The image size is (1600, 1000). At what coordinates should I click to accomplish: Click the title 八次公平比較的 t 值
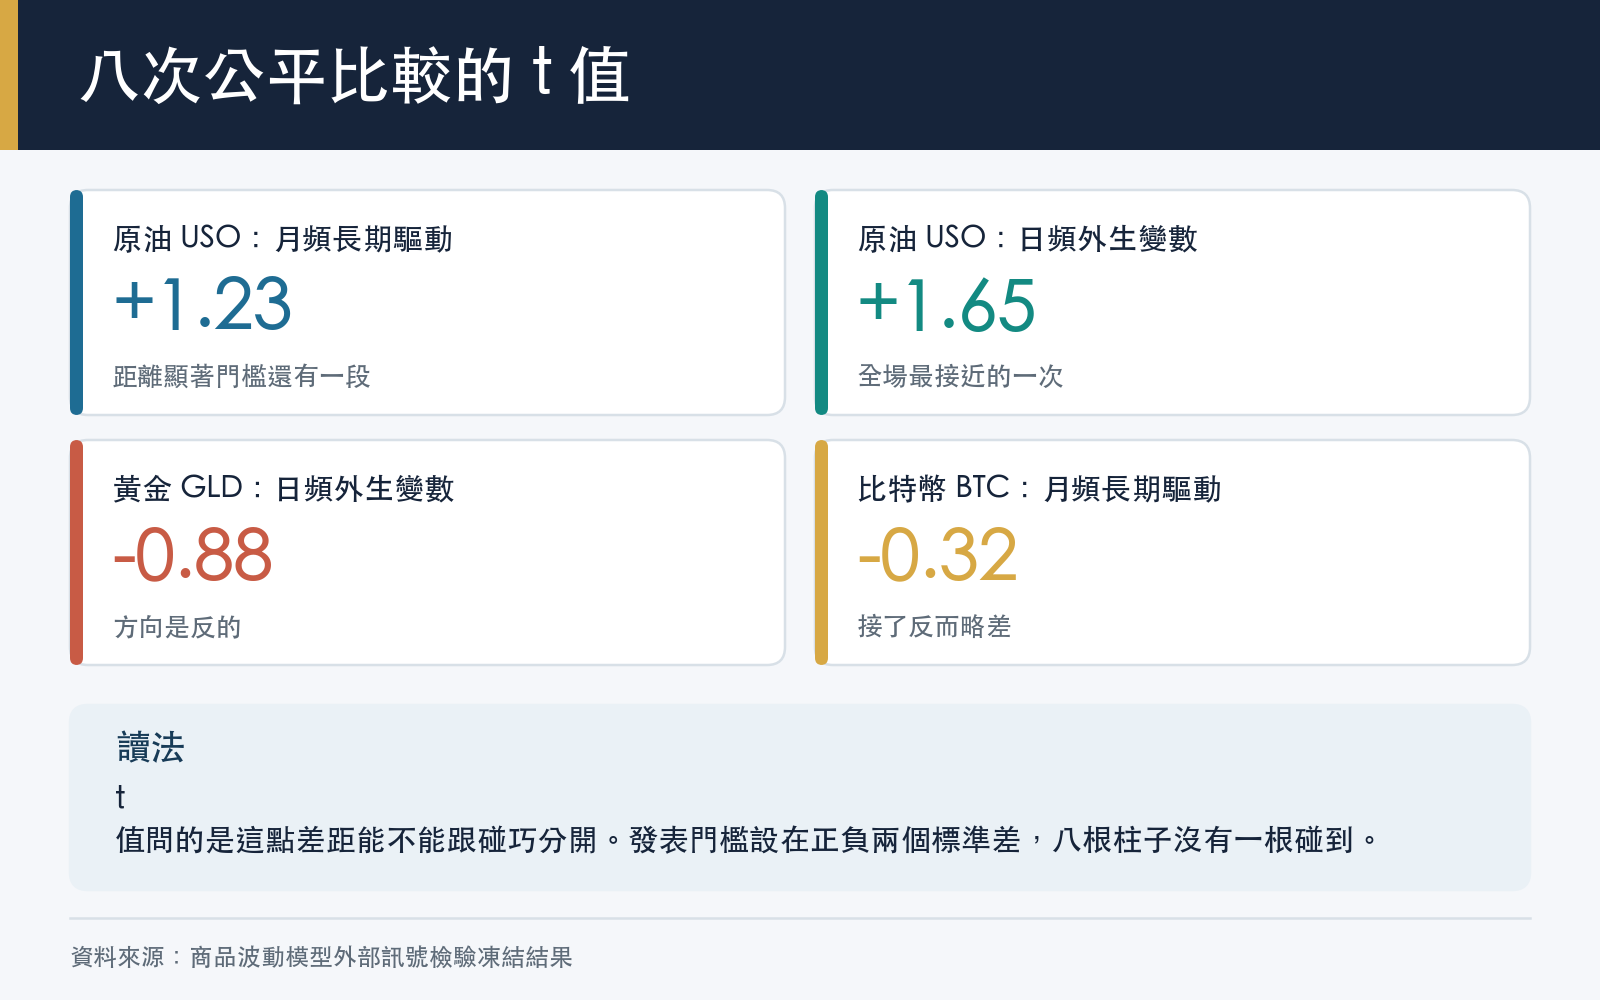tap(355, 75)
